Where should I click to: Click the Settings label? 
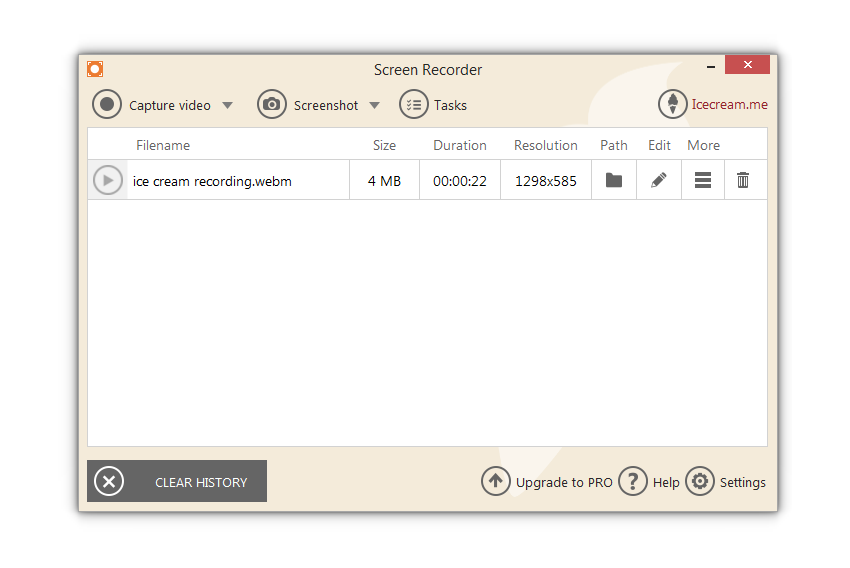pyautogui.click(x=743, y=482)
